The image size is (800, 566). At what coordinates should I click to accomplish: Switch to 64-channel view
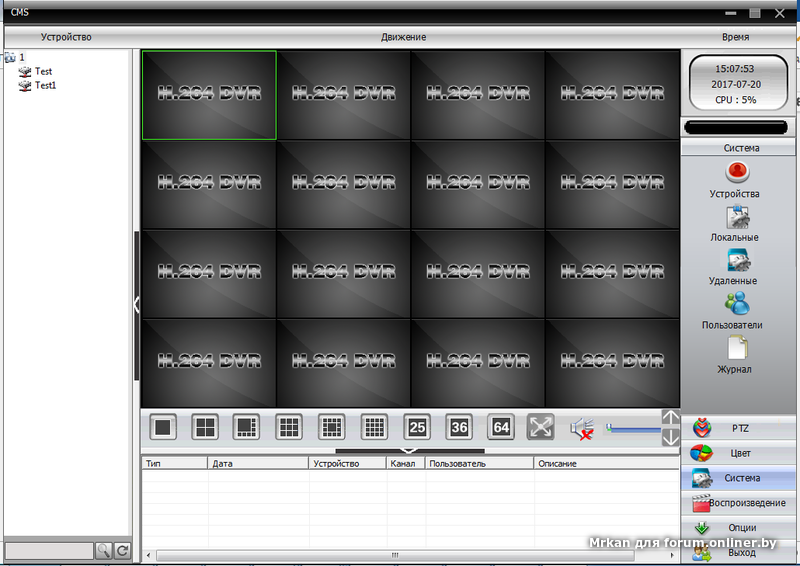[501, 427]
